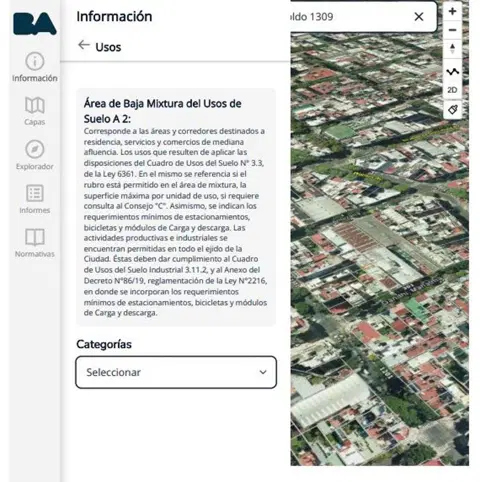Image resolution: width=480 pixels, height=482 pixels.
Task: Toggle the map to 2D view
Action: (x=452, y=90)
